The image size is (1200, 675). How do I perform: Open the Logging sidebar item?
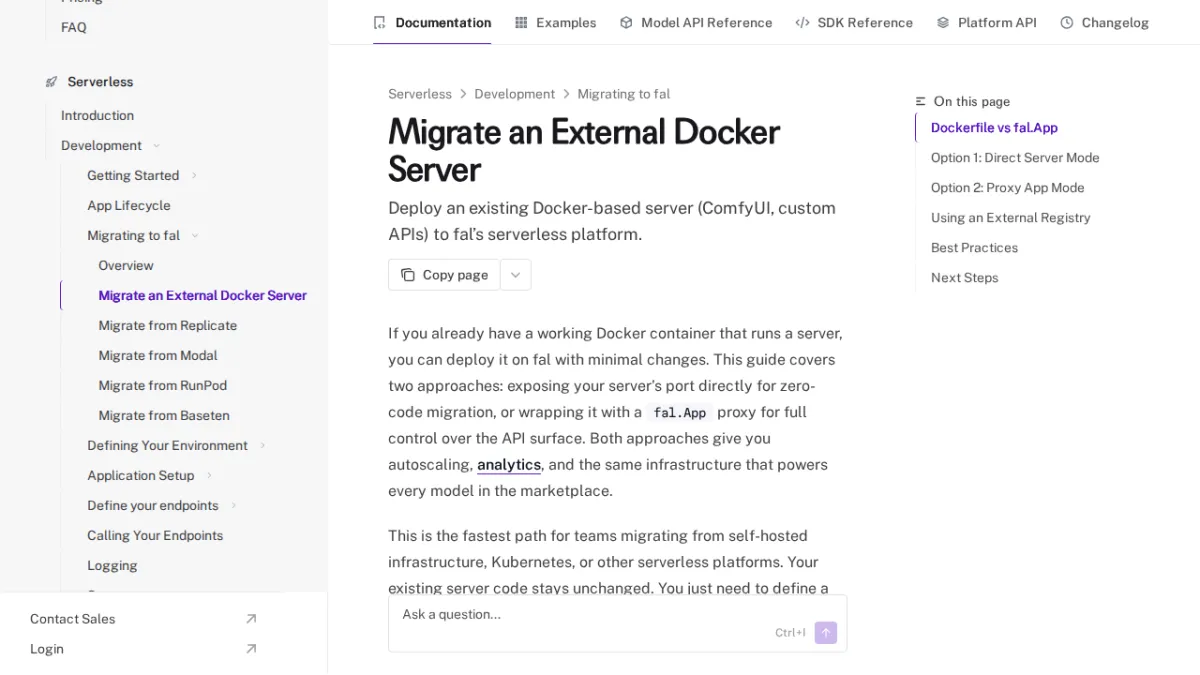[x=112, y=566]
